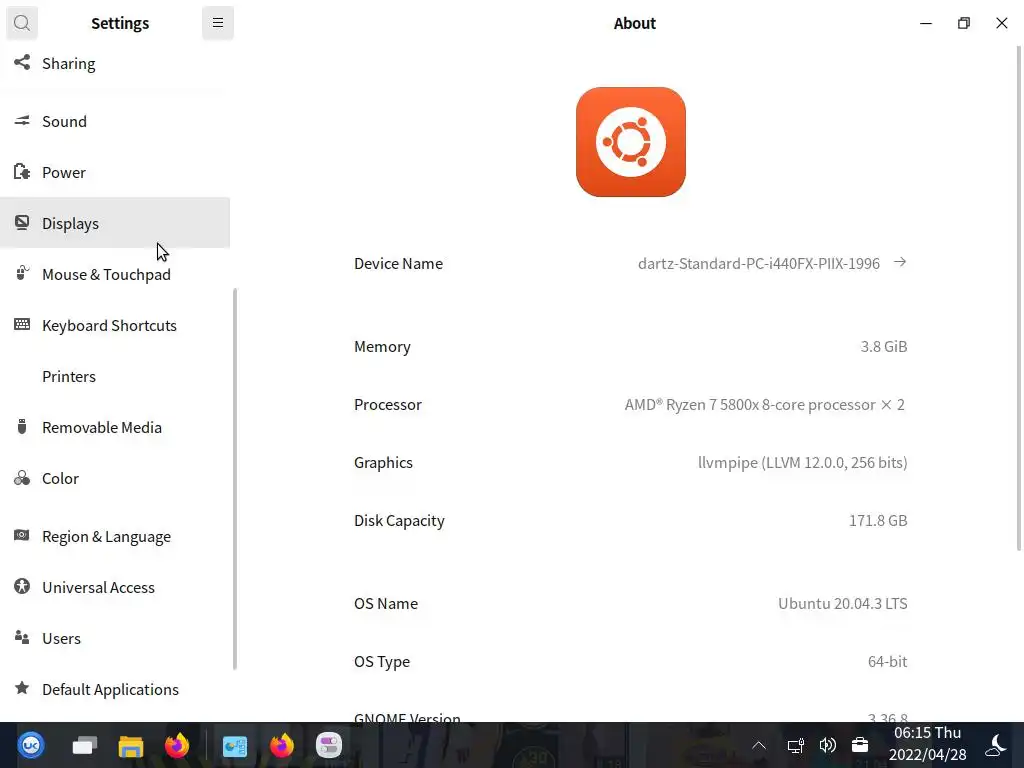The width and height of the screenshot is (1024, 768).
Task: Open the task view in taskbar
Action: [x=85, y=745]
